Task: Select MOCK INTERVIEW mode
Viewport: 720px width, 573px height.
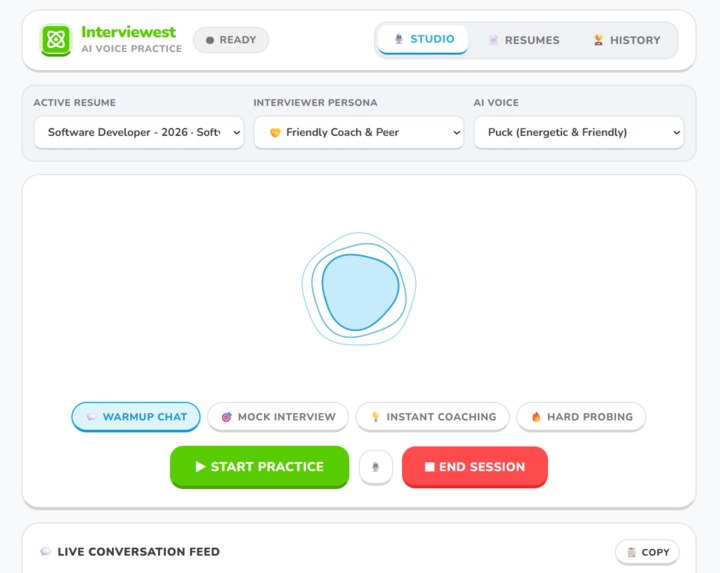Action: (278, 417)
